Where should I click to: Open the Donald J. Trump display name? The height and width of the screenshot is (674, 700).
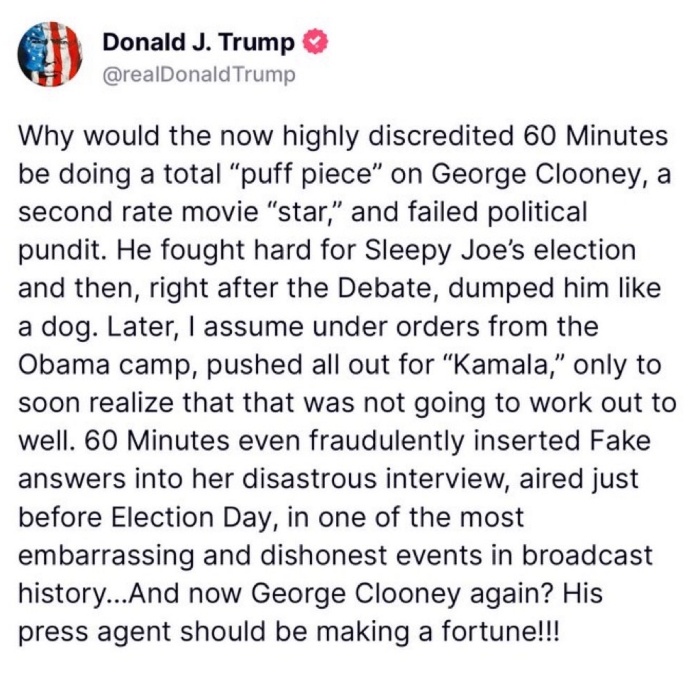tap(199, 42)
